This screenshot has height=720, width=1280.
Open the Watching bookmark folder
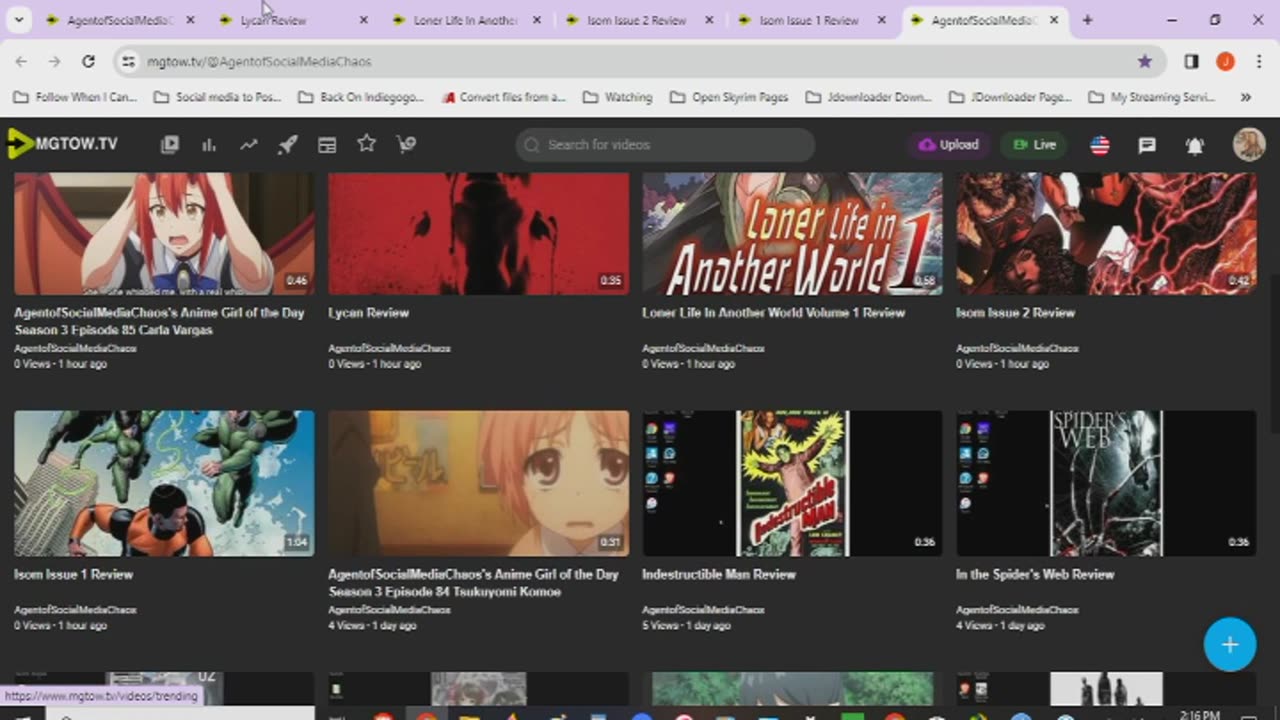[618, 97]
